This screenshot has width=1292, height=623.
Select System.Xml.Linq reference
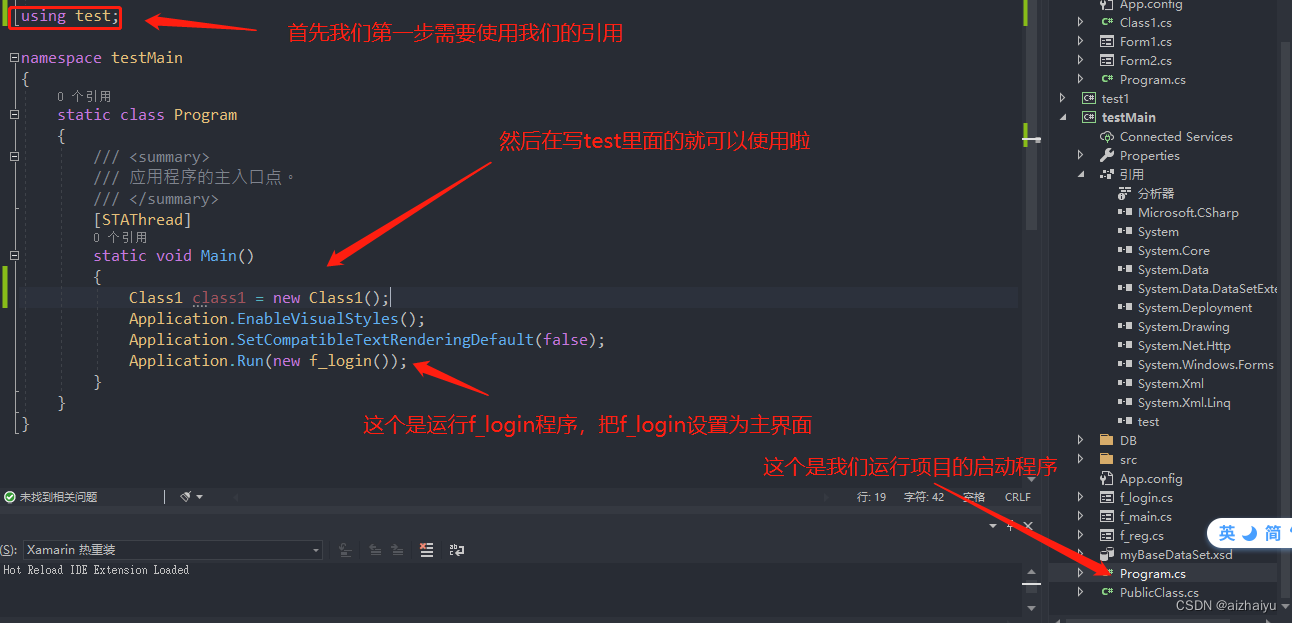pyautogui.click(x=1184, y=402)
